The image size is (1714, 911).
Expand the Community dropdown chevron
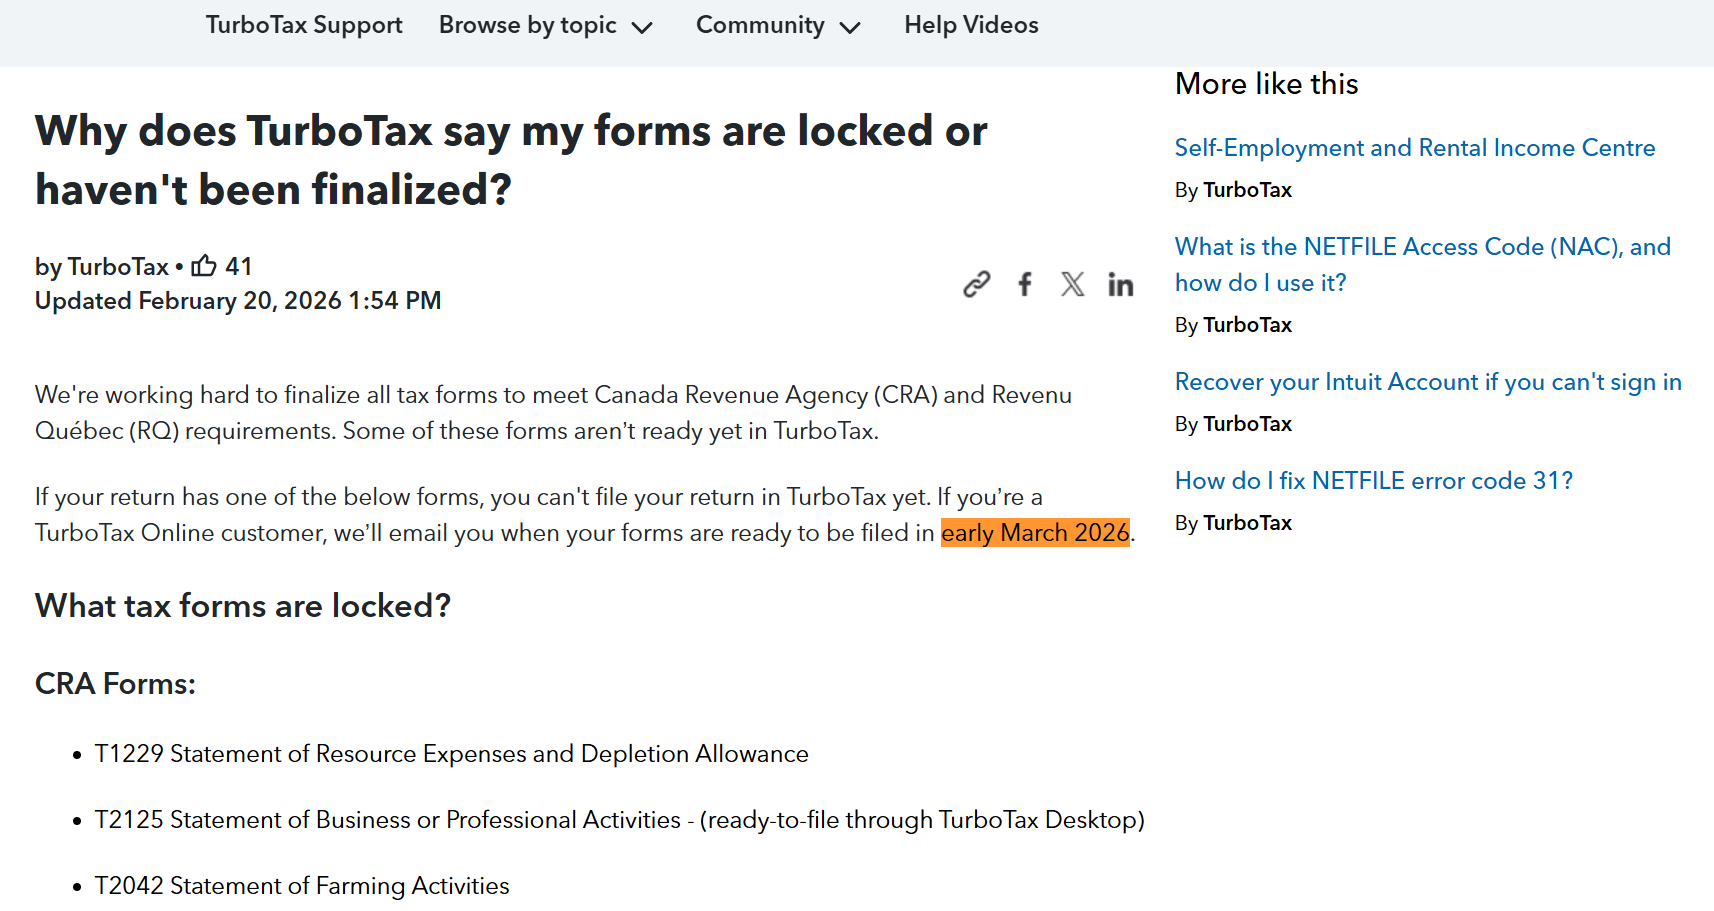850,27
